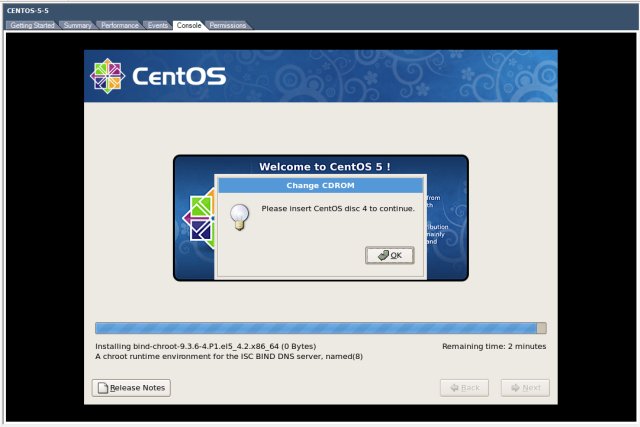Viewport: 640px width, 427px height.
Task: Open the Release Notes
Action: 131,388
